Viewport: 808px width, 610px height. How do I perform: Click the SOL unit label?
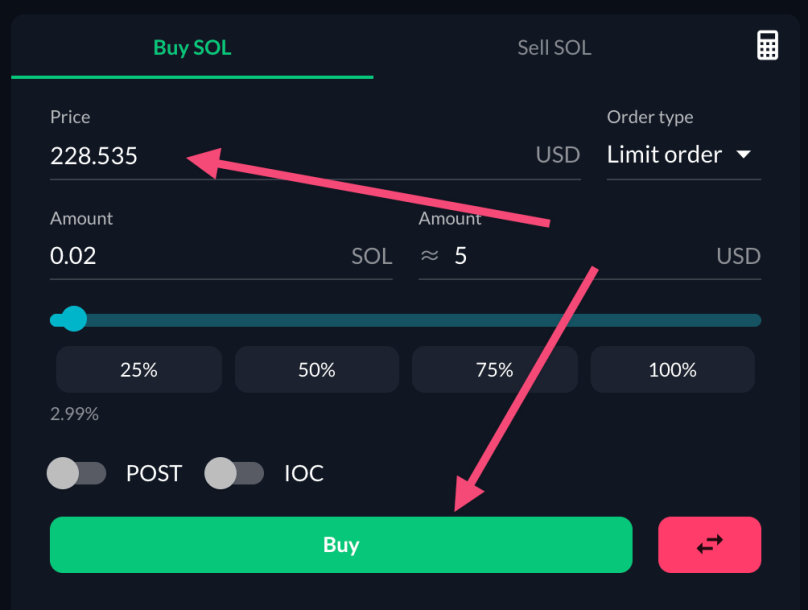370,256
